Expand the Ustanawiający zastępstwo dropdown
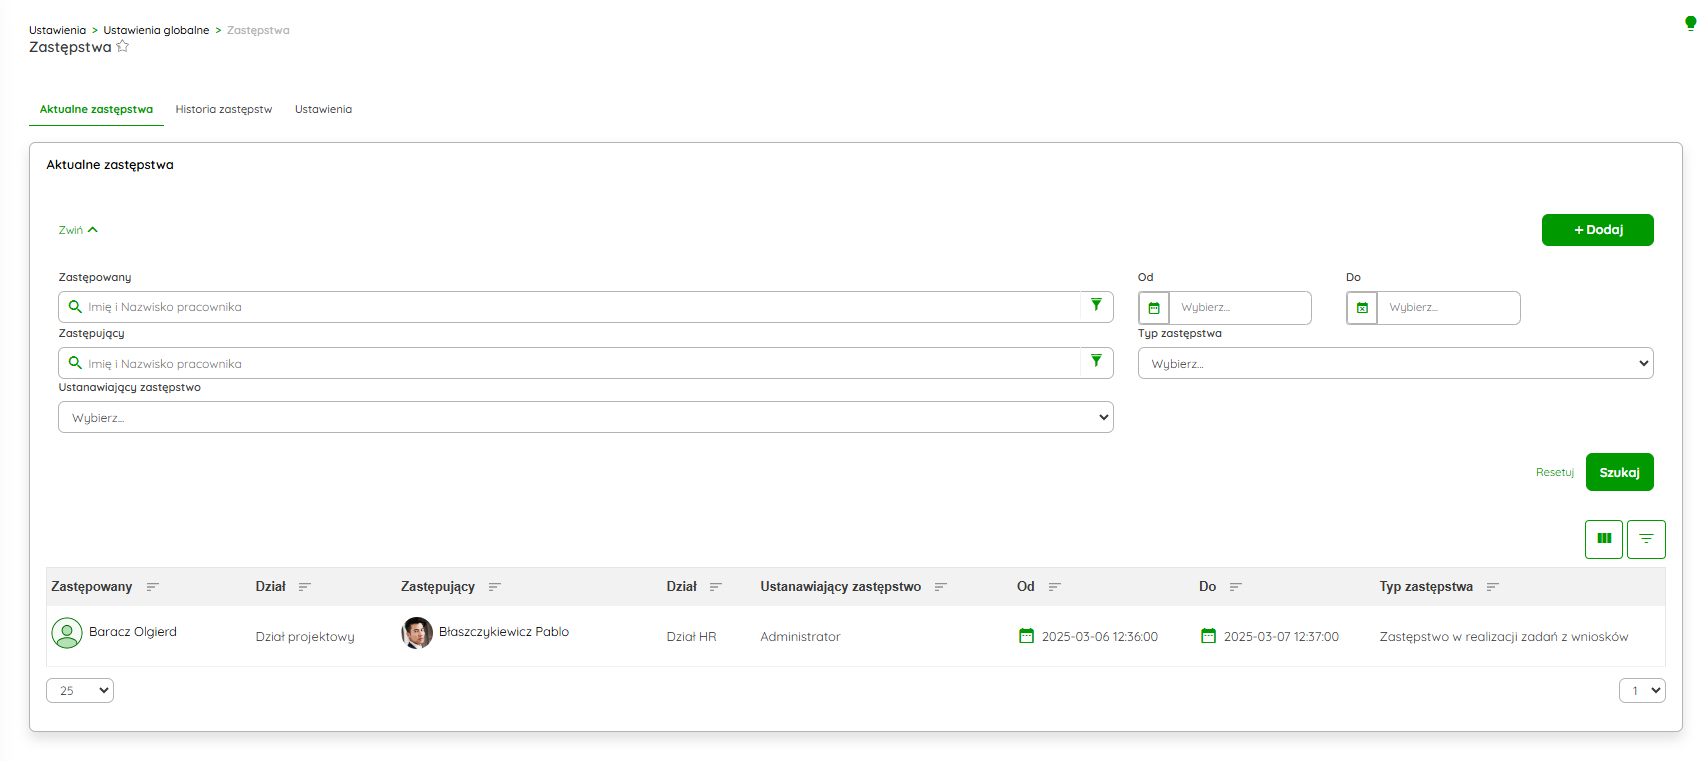The image size is (1702, 761). 585,417
